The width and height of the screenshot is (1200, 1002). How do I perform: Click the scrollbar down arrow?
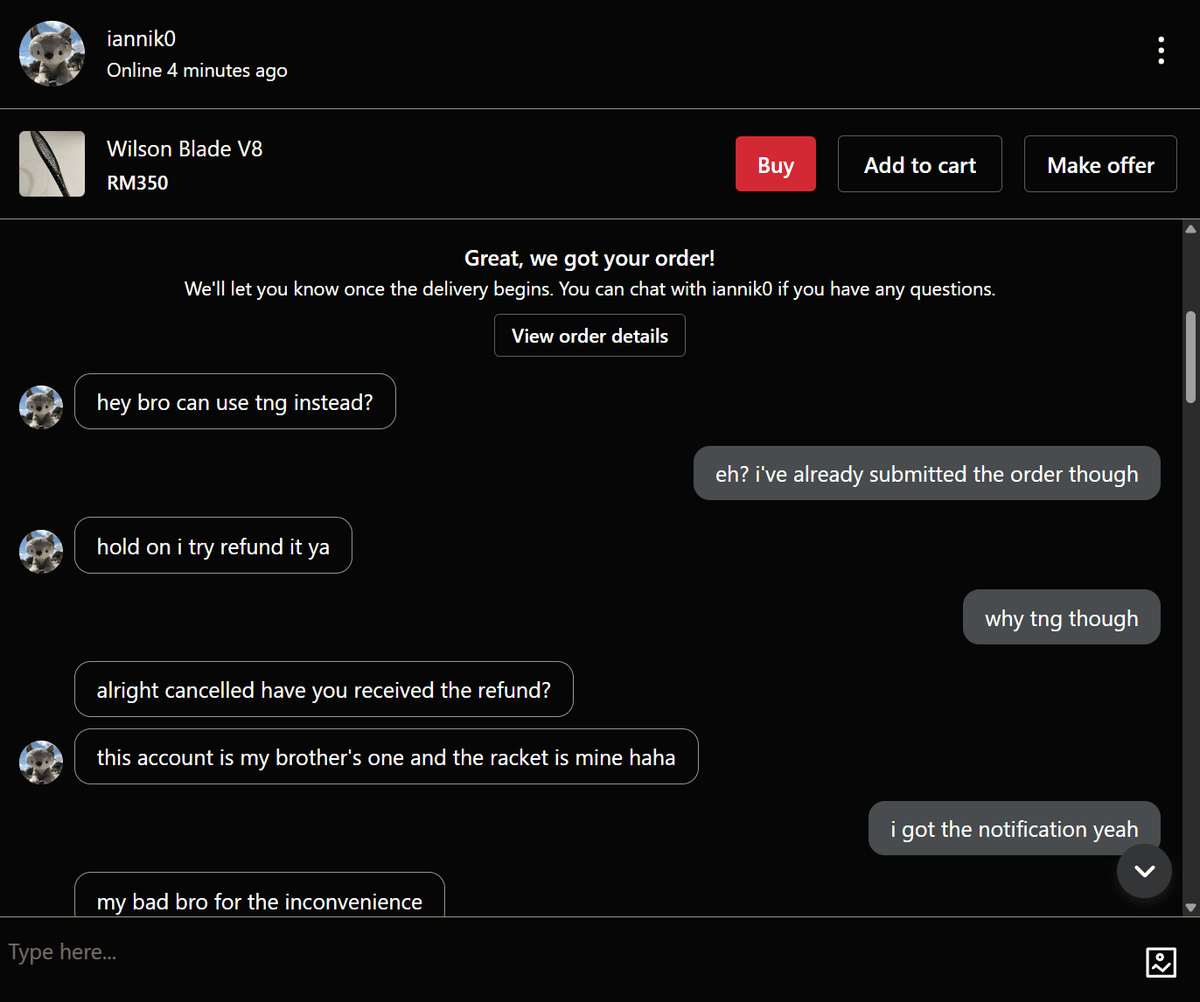coord(1191,908)
